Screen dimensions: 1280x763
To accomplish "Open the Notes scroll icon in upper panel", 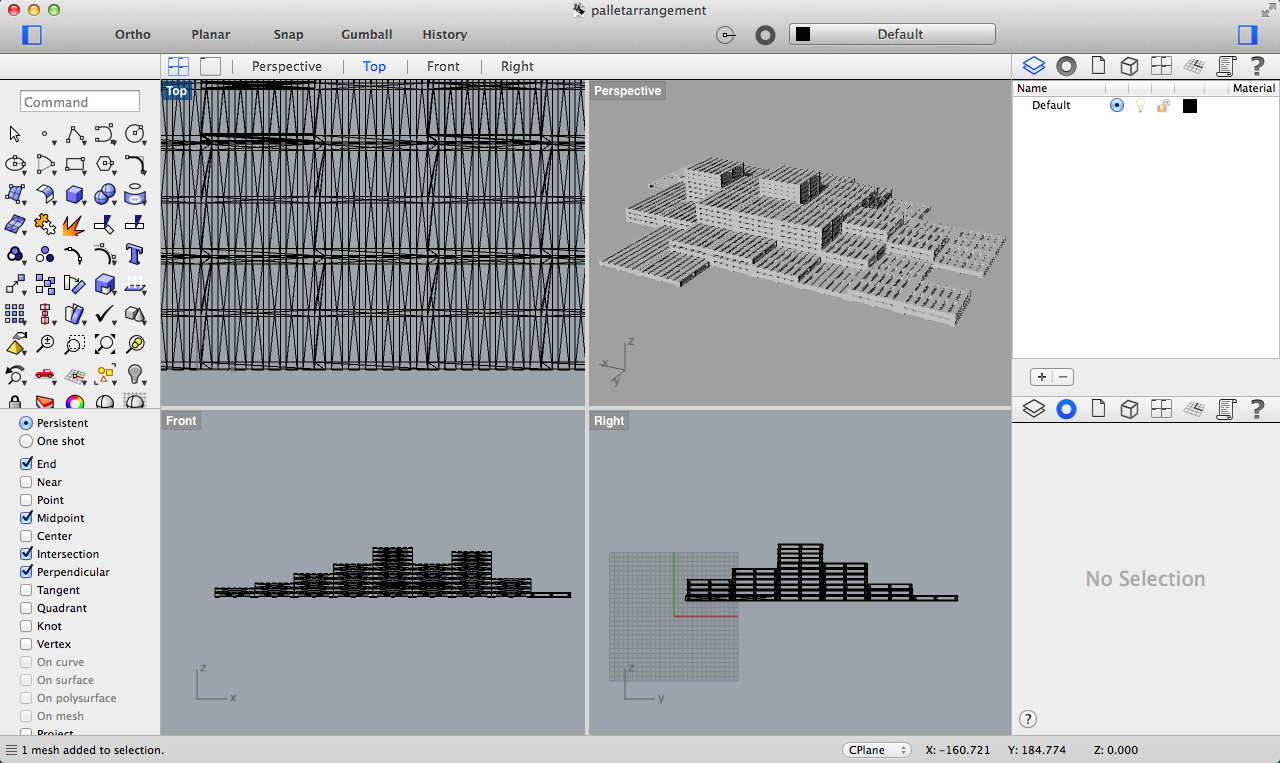I will [1226, 66].
